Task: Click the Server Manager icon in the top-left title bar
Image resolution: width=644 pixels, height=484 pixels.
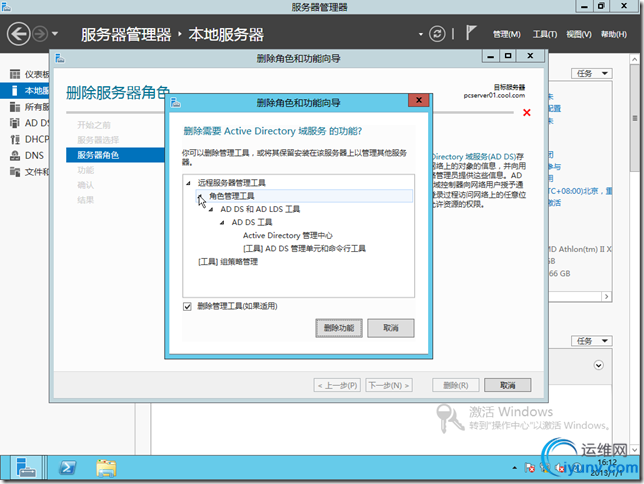Action: point(6,7)
